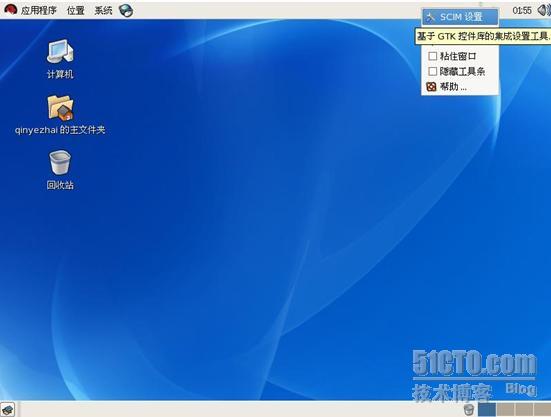The height and width of the screenshot is (417, 551).
Task: Switch to the third workspace
Action: (x=524, y=410)
